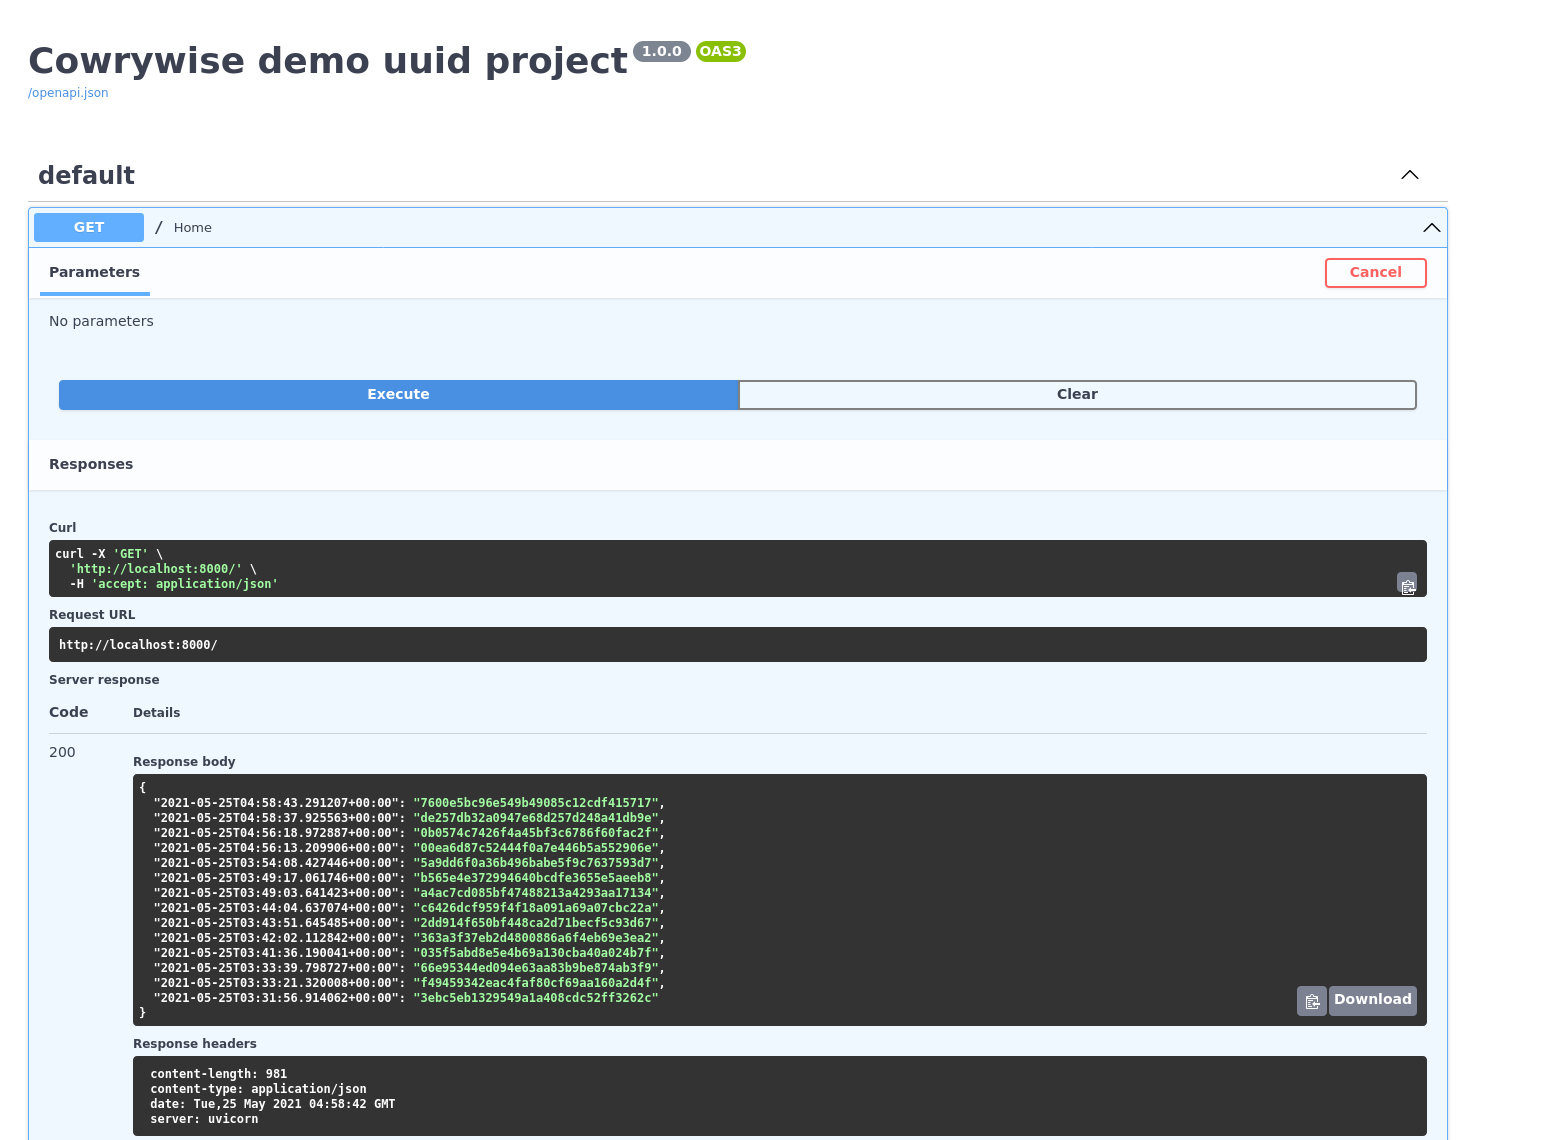The height and width of the screenshot is (1140, 1558).
Task: Click uuid 3ebc5eb1329549a1a408cdc52ff3262c
Action: 536,998
